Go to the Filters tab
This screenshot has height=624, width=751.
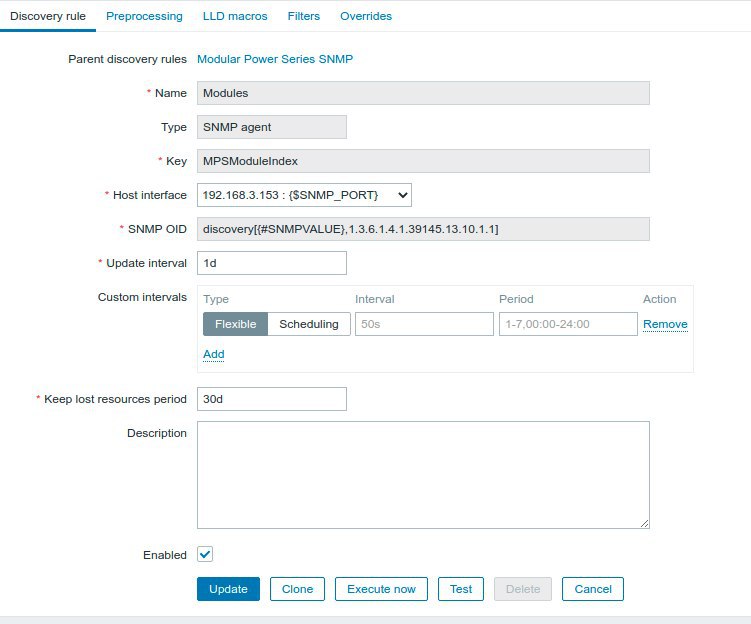[x=304, y=16]
